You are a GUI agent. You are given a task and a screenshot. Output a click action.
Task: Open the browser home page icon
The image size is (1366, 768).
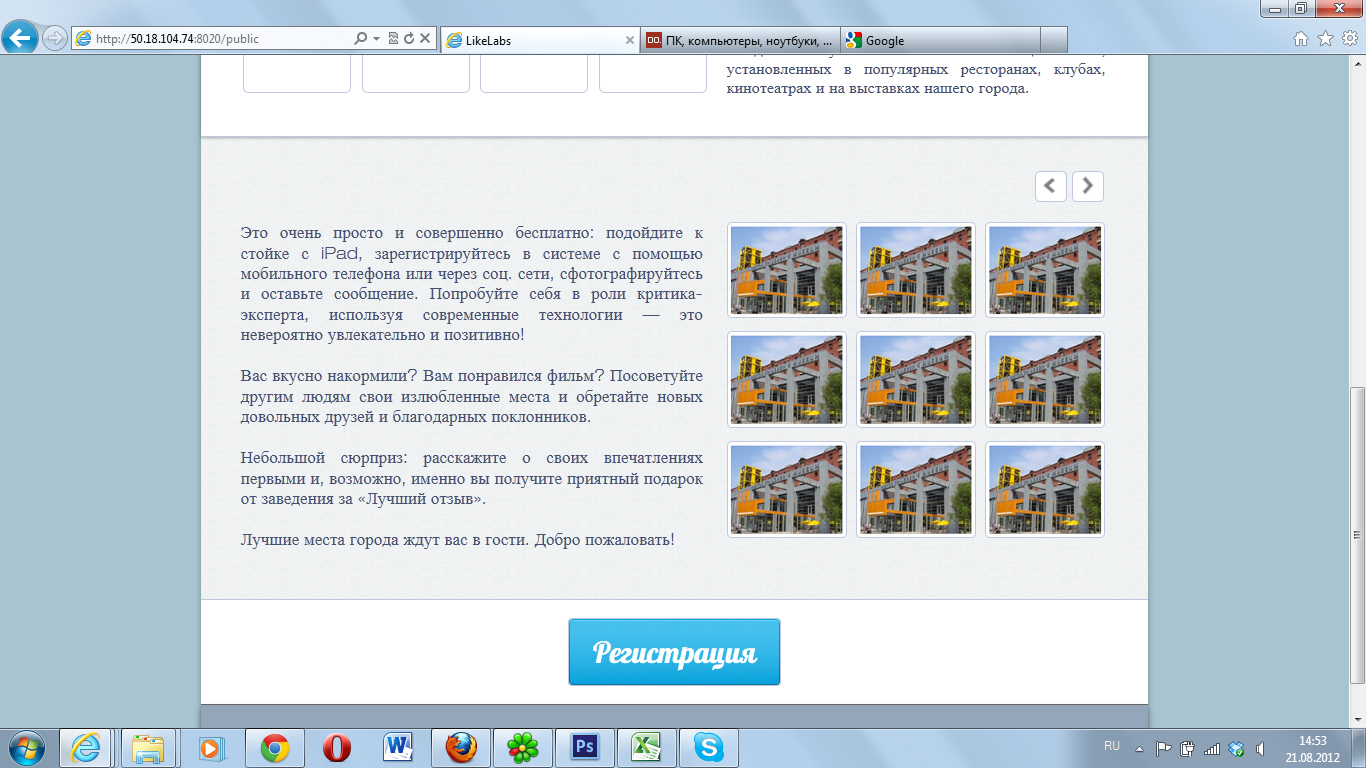coord(1301,39)
